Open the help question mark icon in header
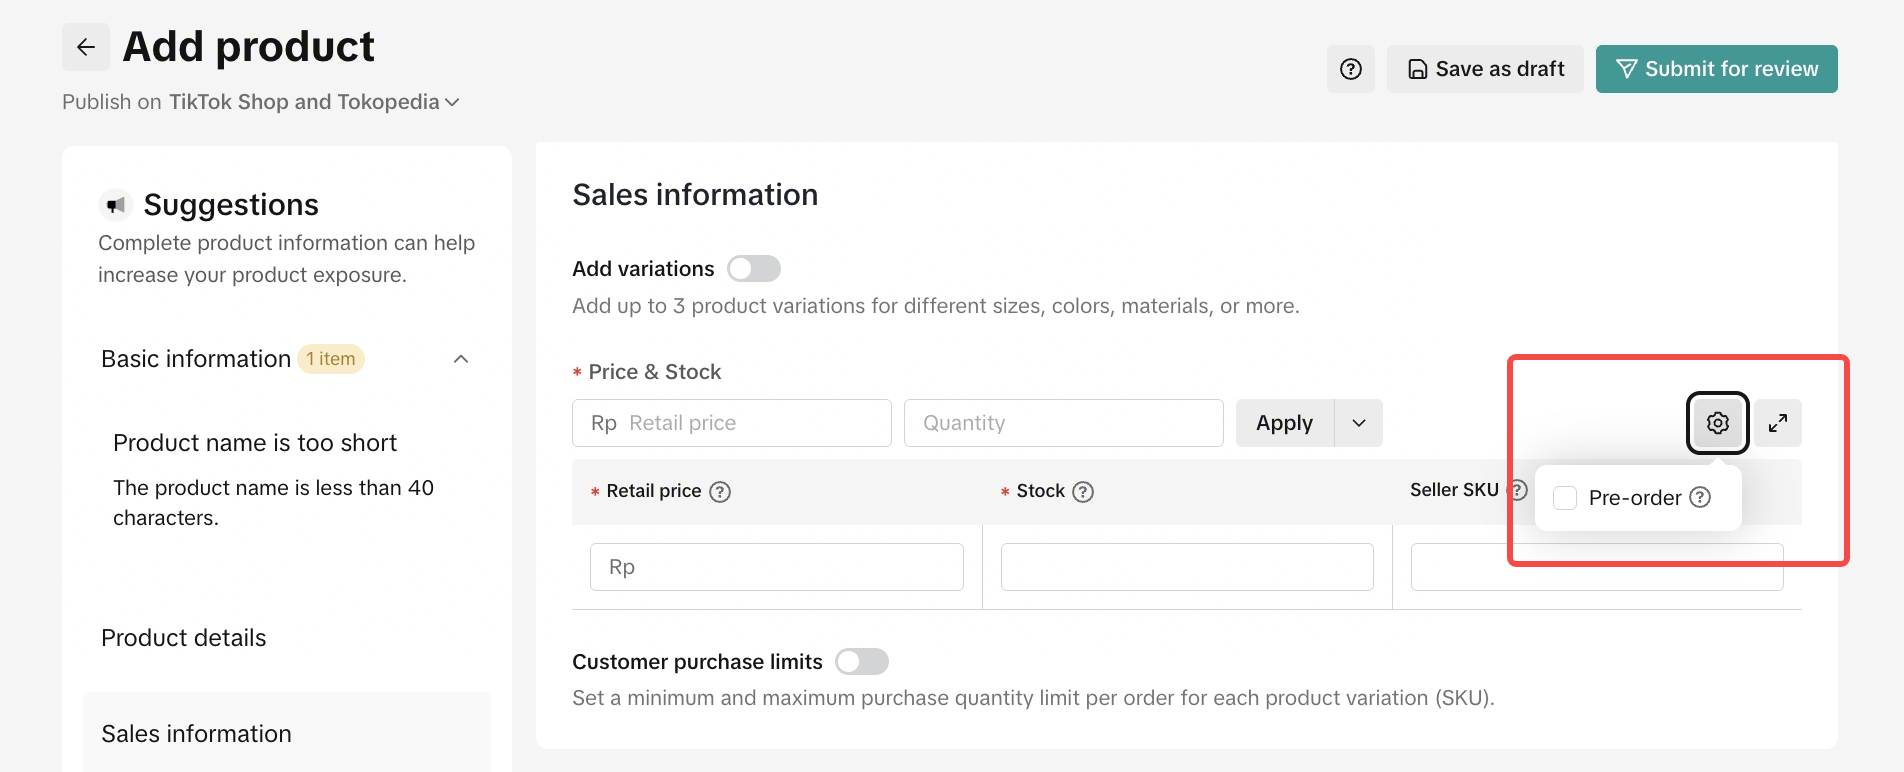 [x=1350, y=69]
